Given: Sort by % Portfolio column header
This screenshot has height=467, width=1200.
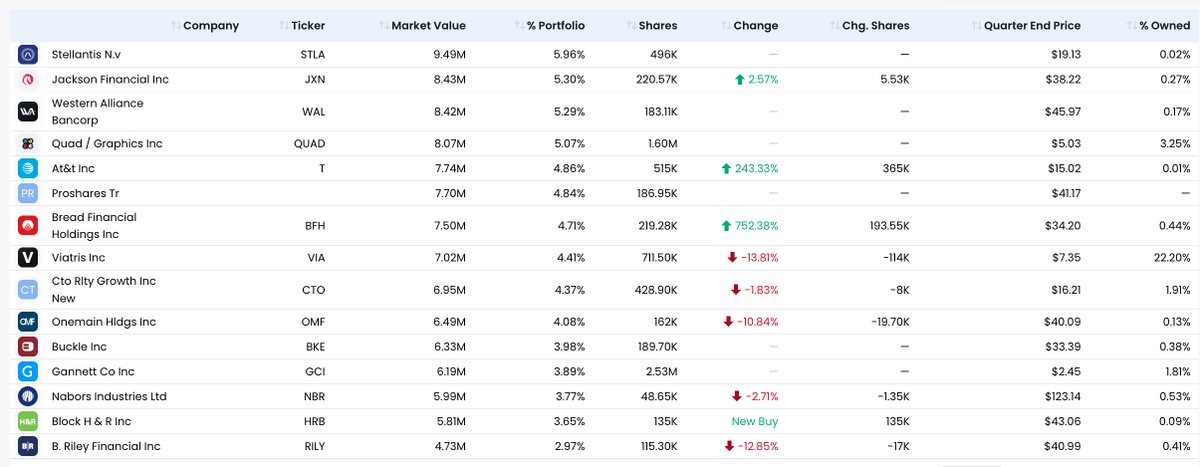Looking at the screenshot, I should tap(549, 25).
